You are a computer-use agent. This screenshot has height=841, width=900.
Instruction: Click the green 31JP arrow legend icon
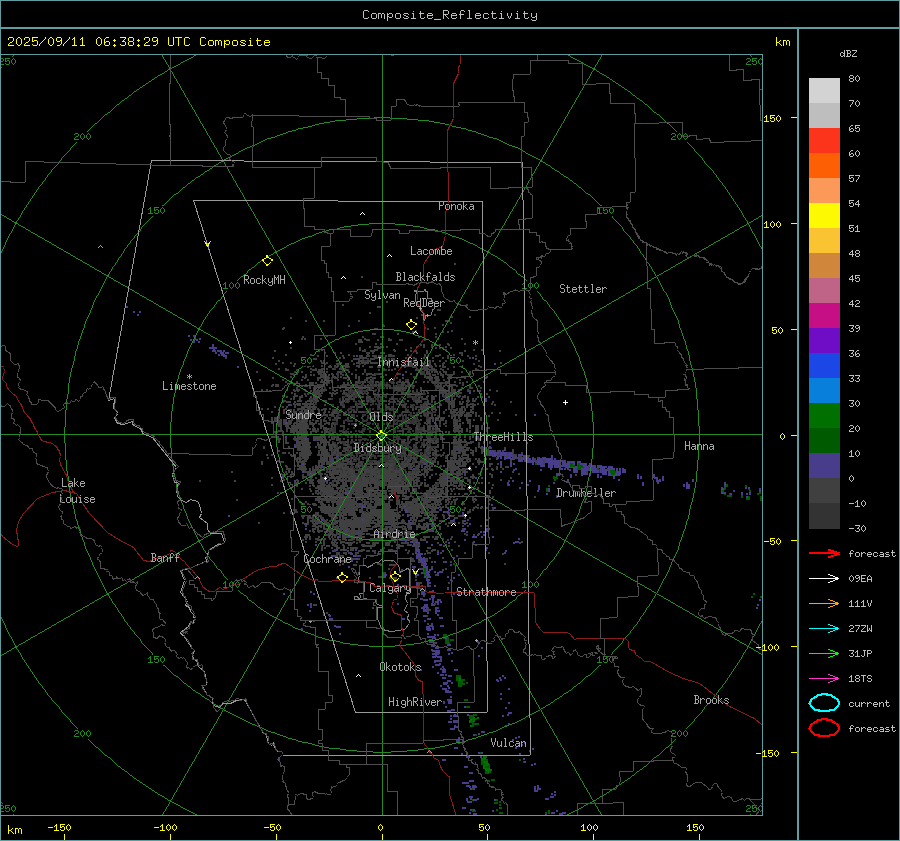pos(824,653)
